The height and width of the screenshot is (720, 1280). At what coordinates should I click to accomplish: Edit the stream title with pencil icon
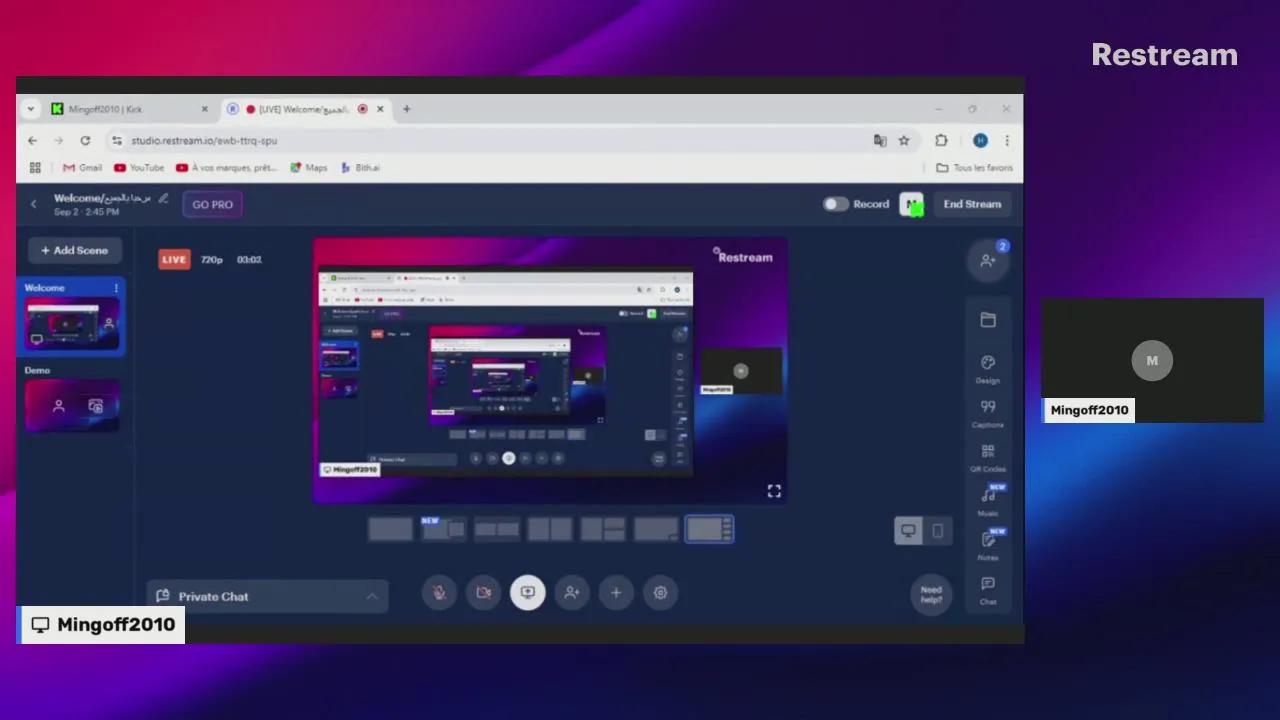click(x=163, y=198)
